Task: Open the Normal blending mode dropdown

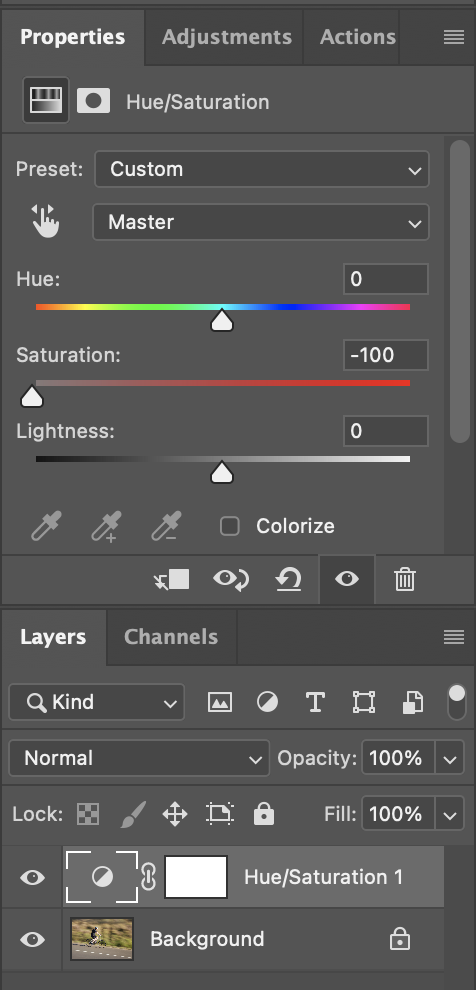Action: coord(139,758)
